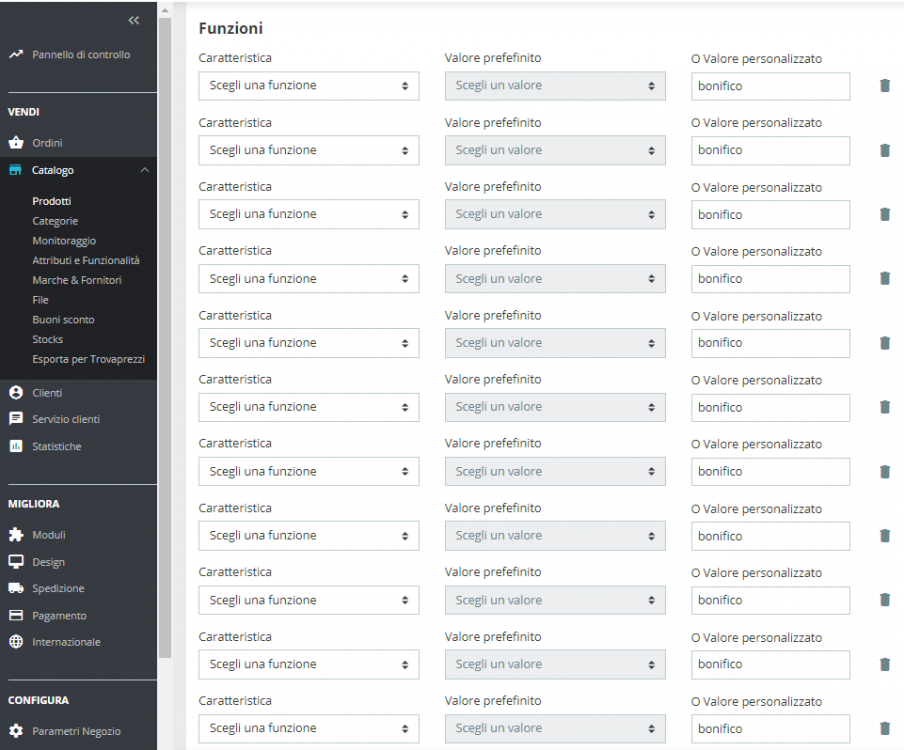The image size is (904, 750).
Task: Open the first Caratteristica dropdown under Funzioni
Action: click(x=308, y=86)
